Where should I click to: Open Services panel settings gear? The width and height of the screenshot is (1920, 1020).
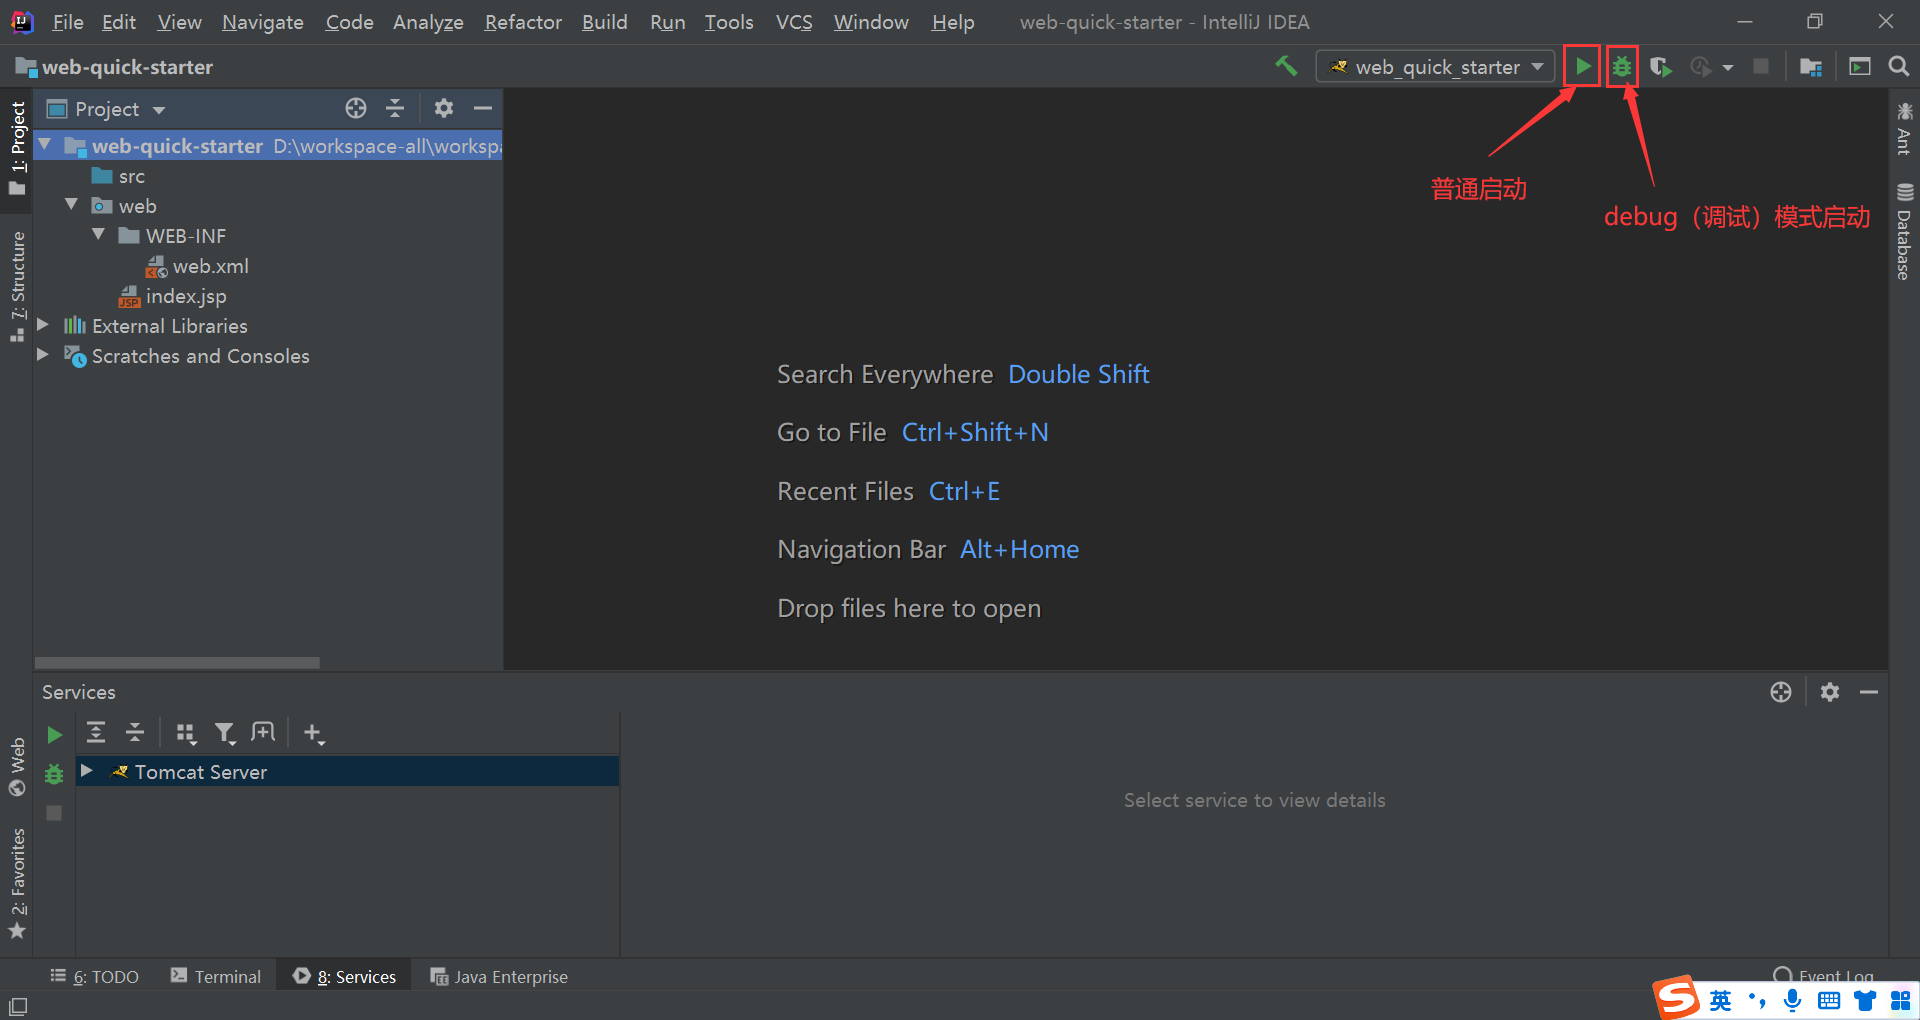(x=1830, y=692)
